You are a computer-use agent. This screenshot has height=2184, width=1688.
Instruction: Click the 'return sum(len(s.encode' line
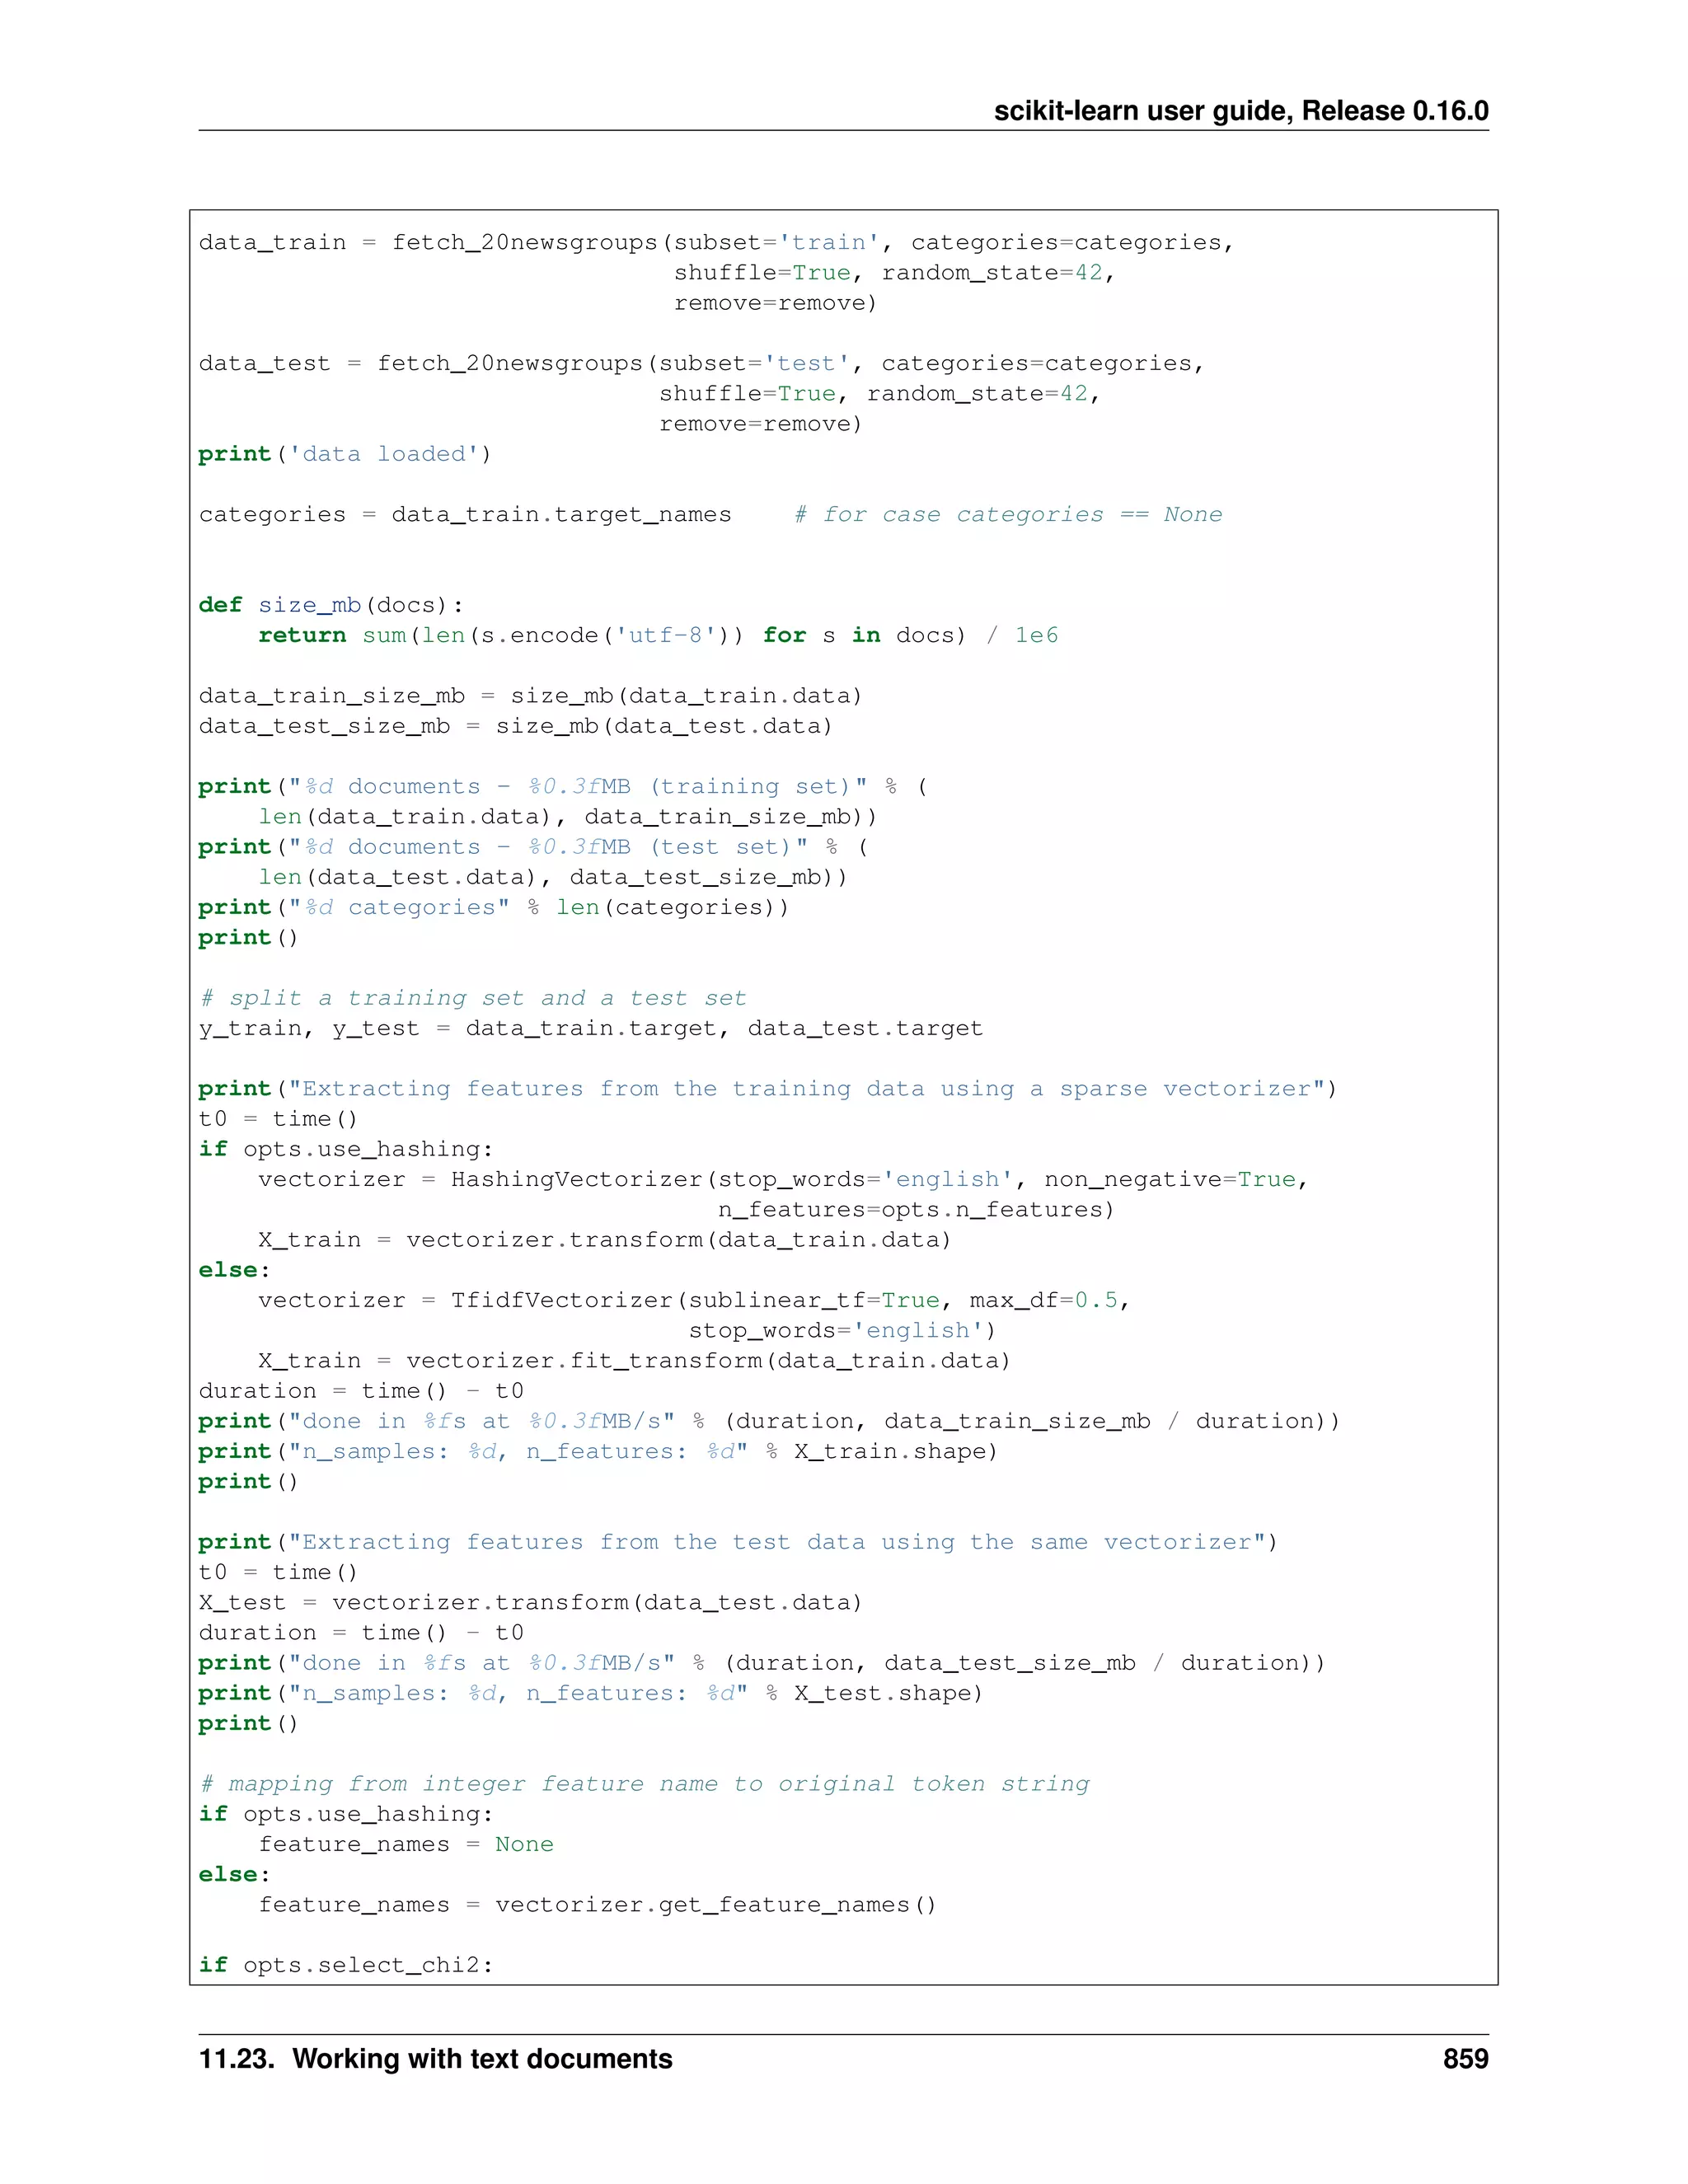(x=658, y=636)
